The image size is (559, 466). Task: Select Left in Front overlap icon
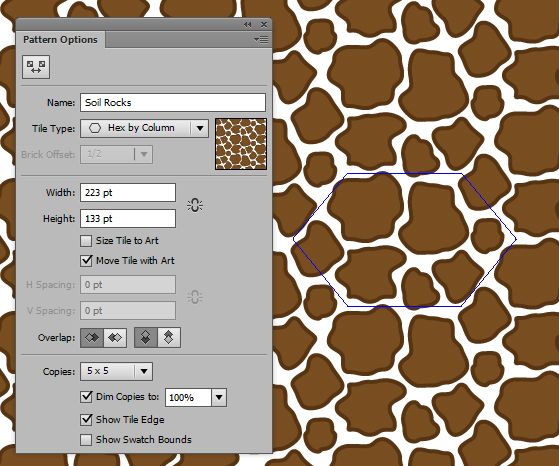point(92,337)
